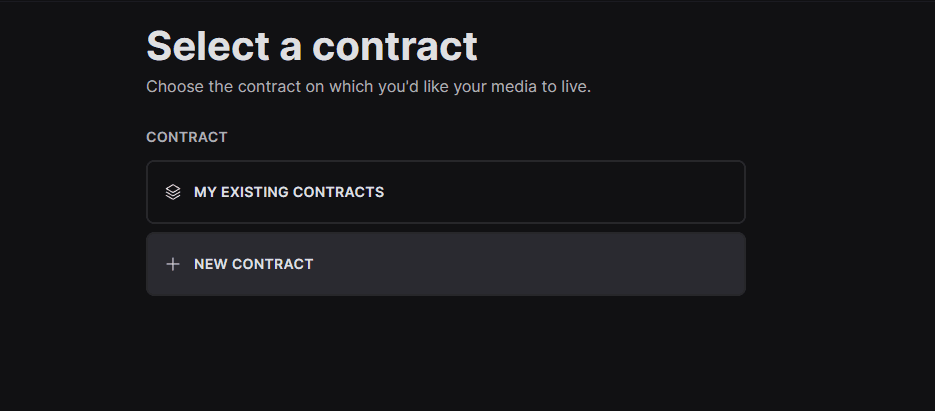
Task: Click the "Select a contract" heading
Action: coord(312,46)
